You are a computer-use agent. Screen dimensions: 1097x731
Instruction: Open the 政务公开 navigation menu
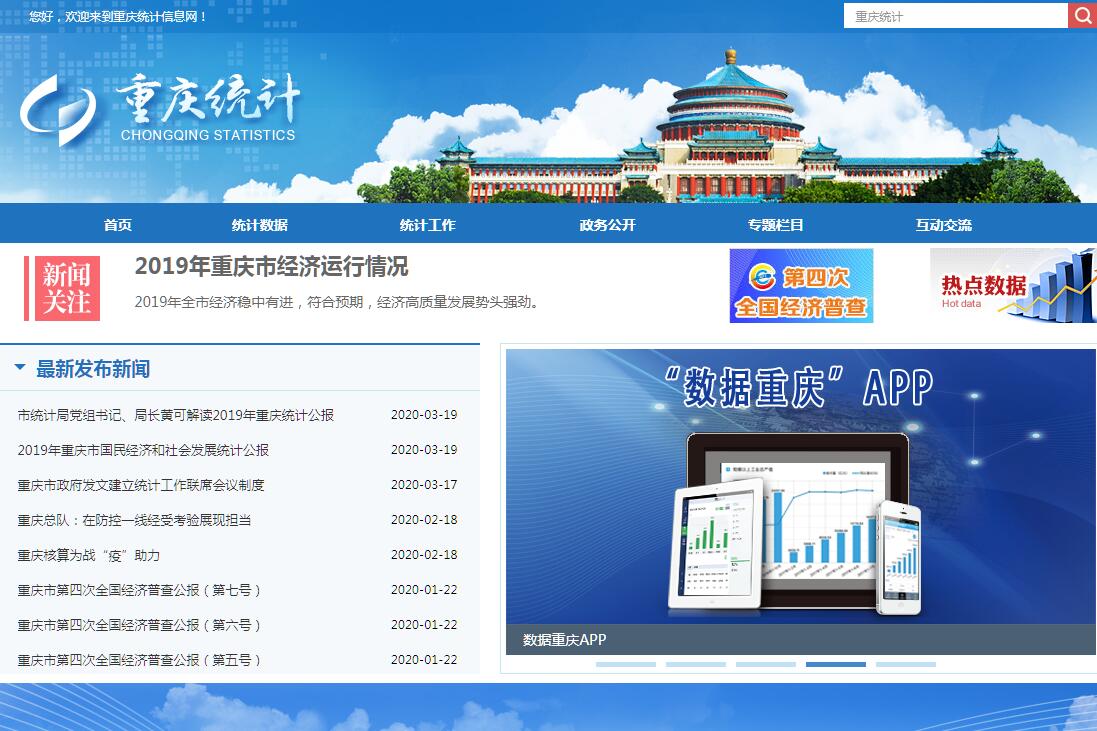pos(607,225)
